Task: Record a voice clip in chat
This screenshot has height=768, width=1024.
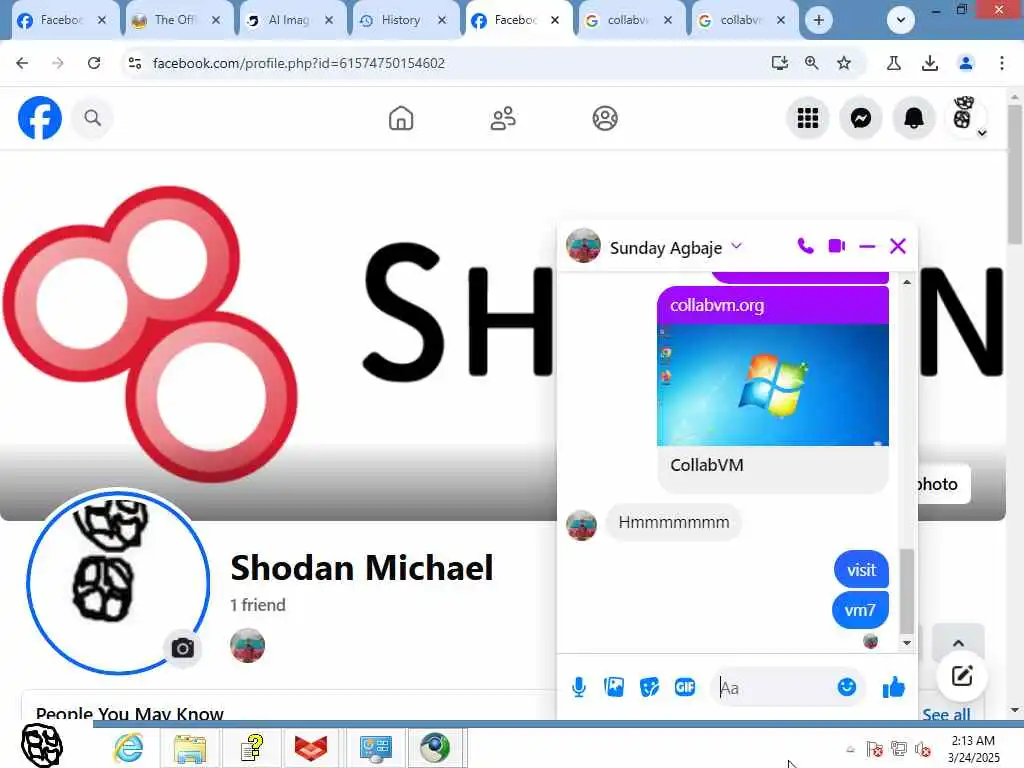Action: click(x=579, y=687)
